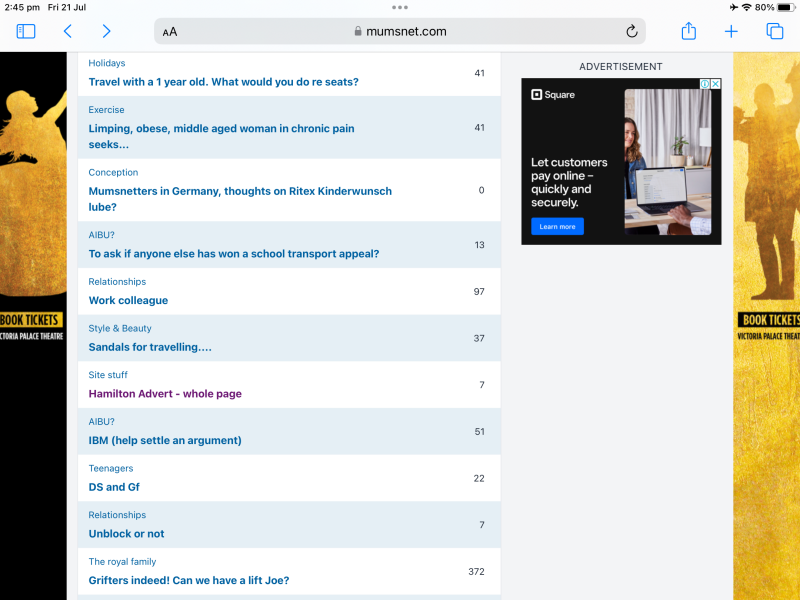Viewport: 800px width, 600px height.
Task: Go forward to next page
Action: click(x=107, y=31)
